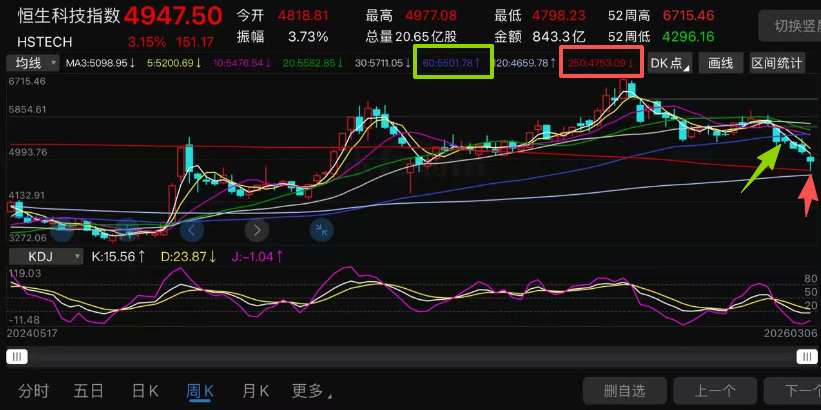Screen dimensions: 821x410
Task: Tap the collapse arrows icon on the chart
Action: [321, 230]
